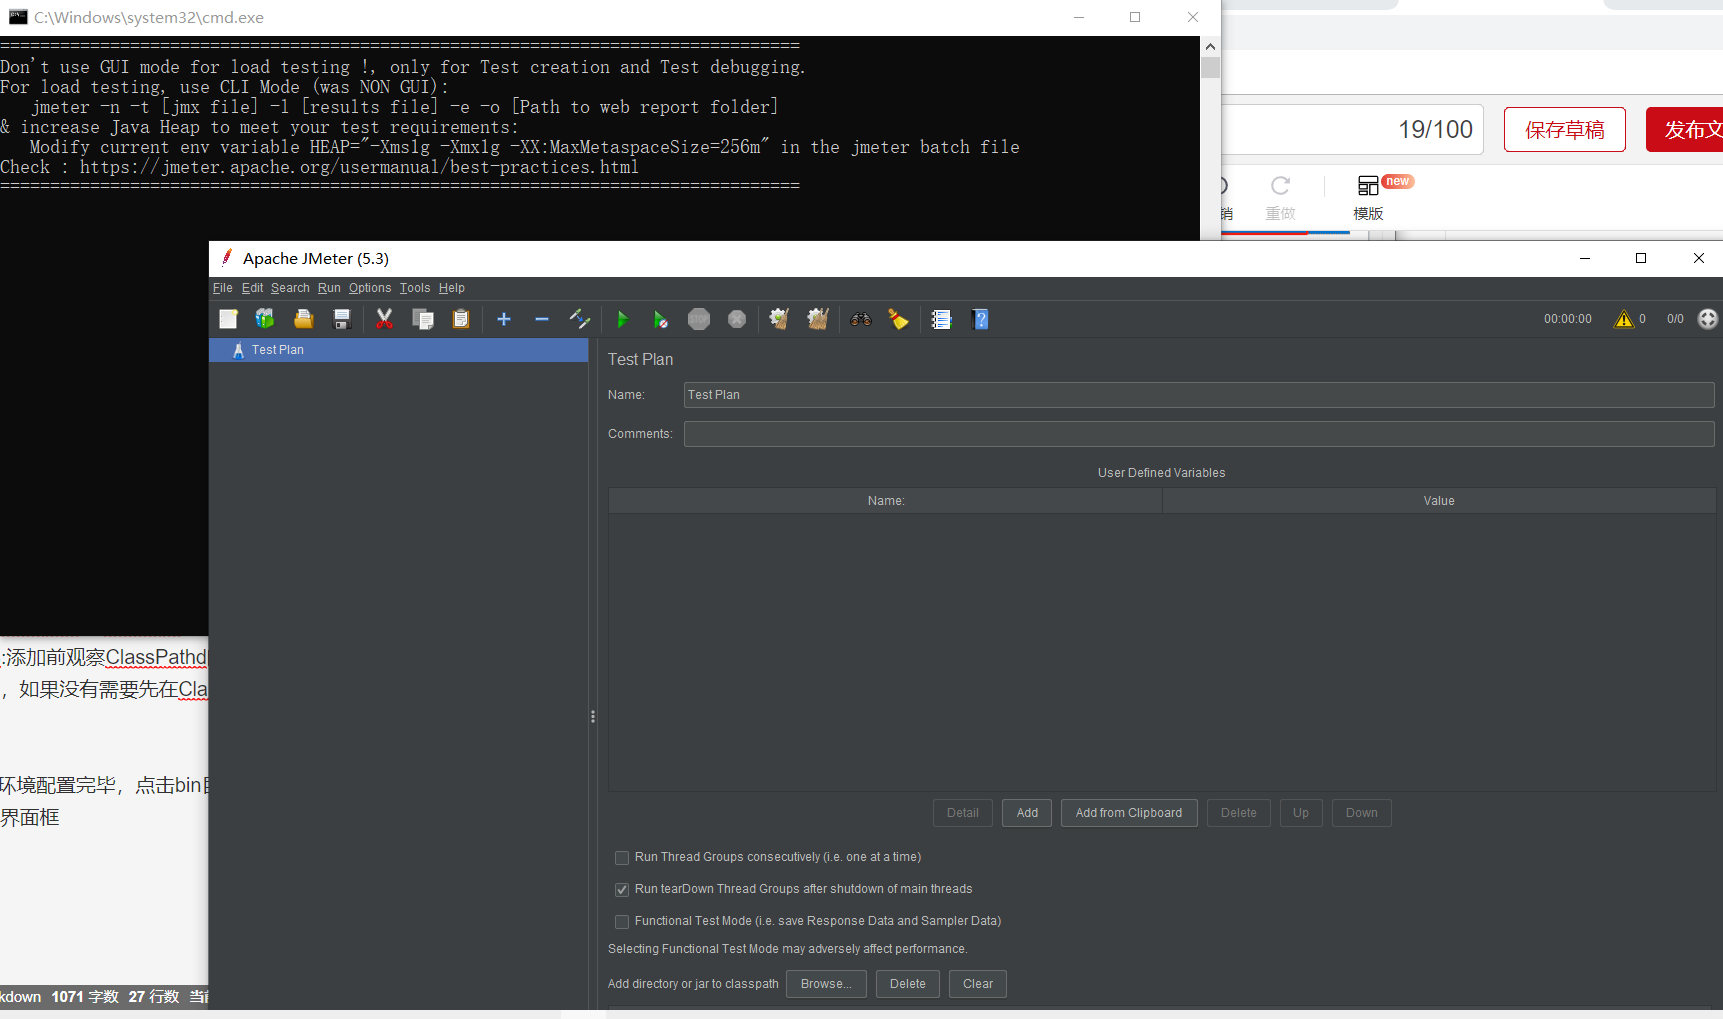Click the 保存草稿 save draft button
The height and width of the screenshot is (1019, 1723).
pyautogui.click(x=1565, y=130)
